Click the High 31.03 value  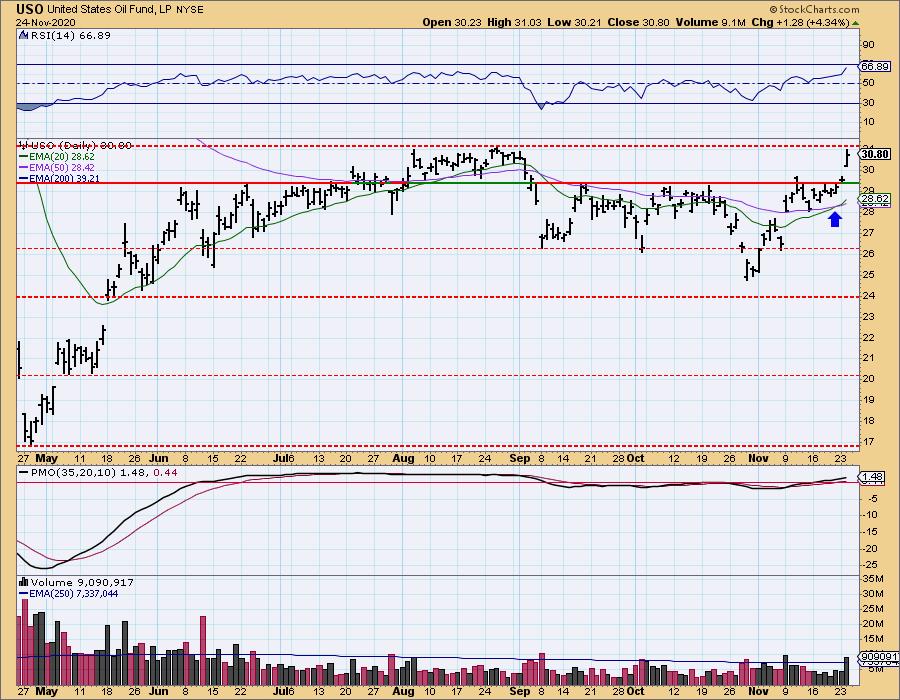point(514,22)
